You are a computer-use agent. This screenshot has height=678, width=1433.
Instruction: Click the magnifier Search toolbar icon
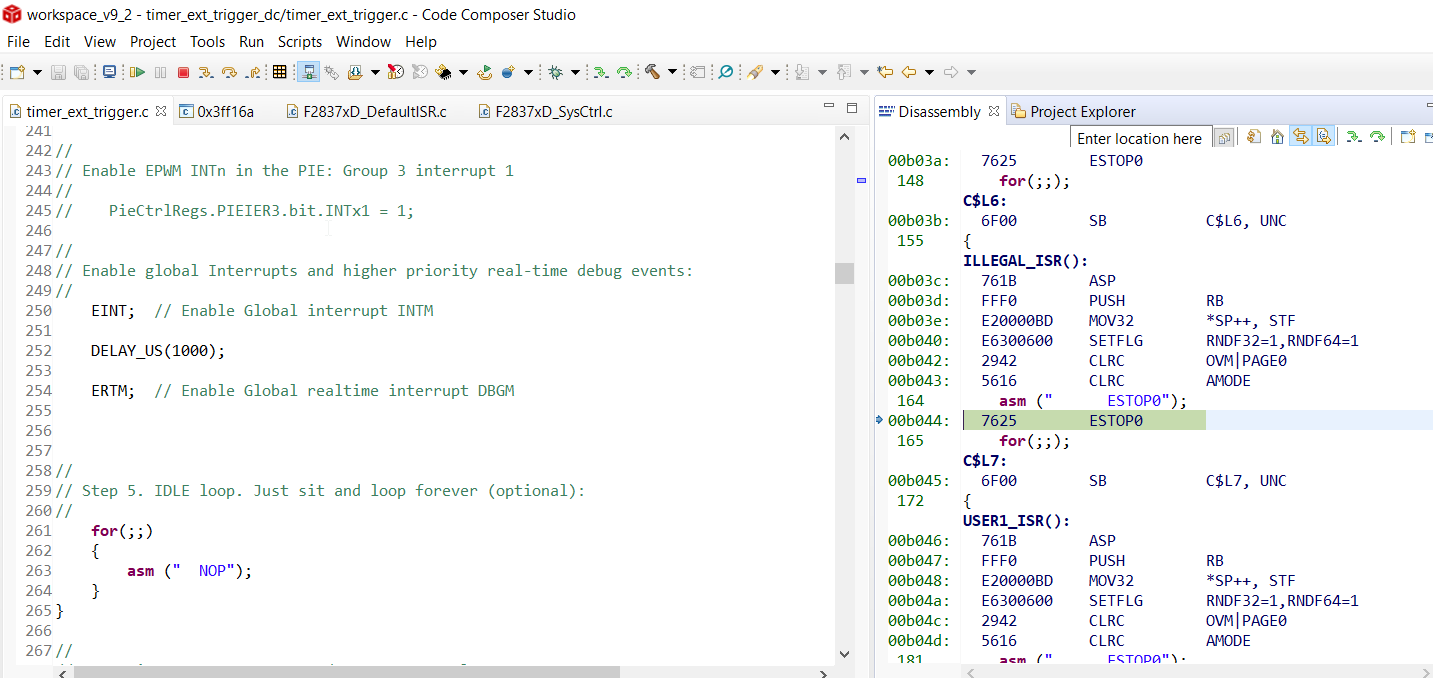pos(725,72)
